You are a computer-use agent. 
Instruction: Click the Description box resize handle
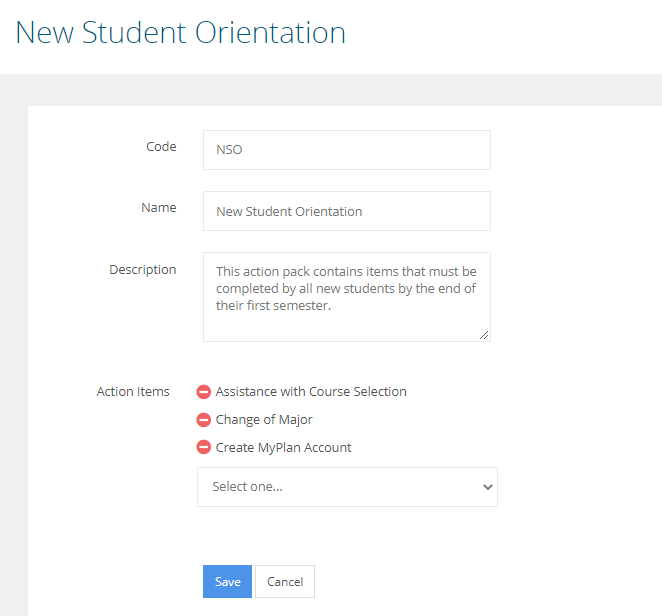point(484,335)
